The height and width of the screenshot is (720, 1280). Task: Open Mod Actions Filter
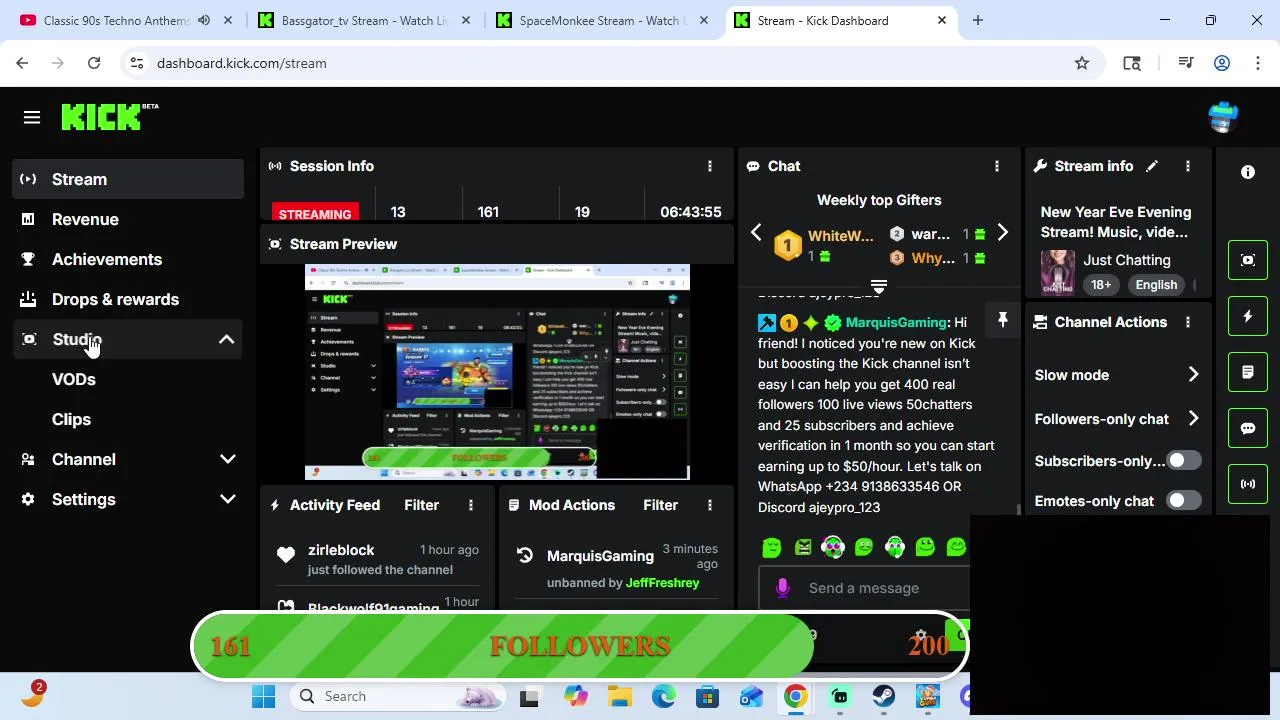point(660,505)
